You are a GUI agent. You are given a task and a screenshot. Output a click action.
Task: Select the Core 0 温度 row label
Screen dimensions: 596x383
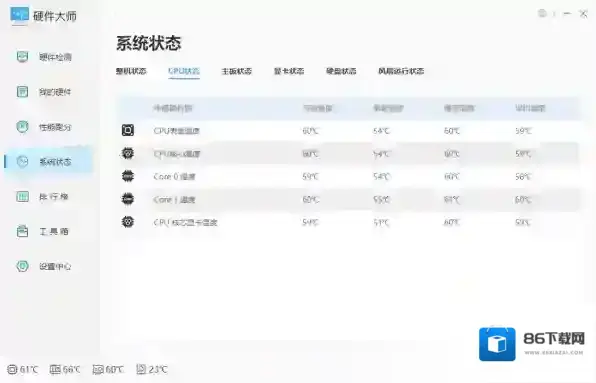(174, 177)
